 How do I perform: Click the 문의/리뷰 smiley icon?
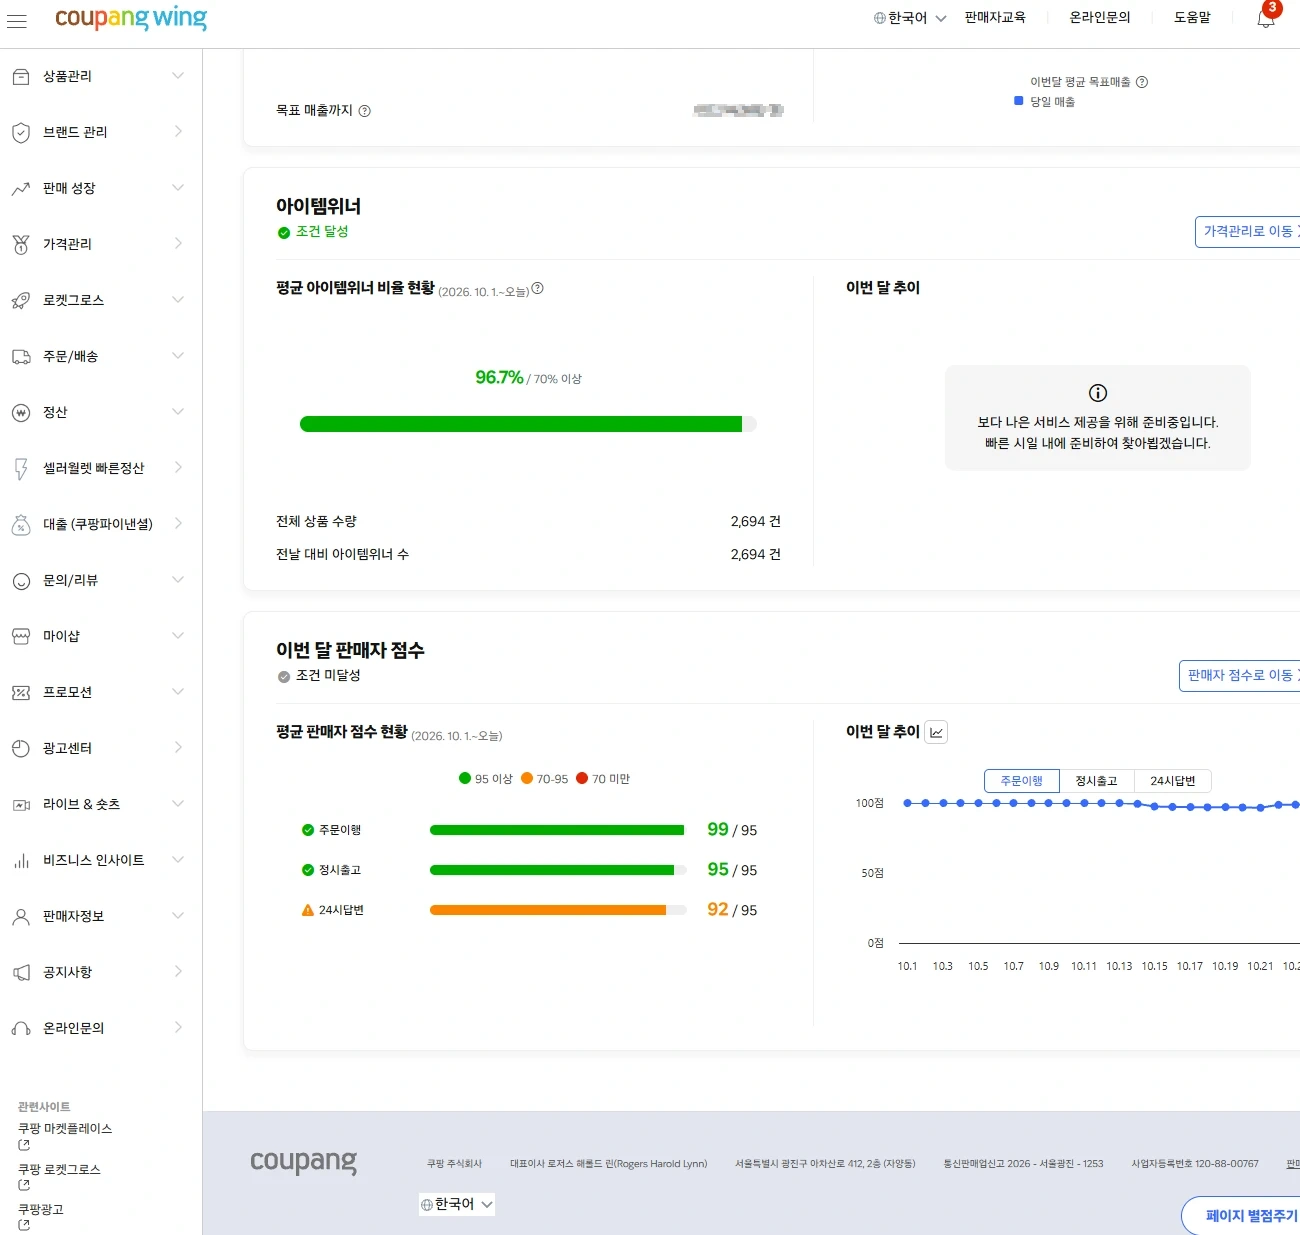21,580
